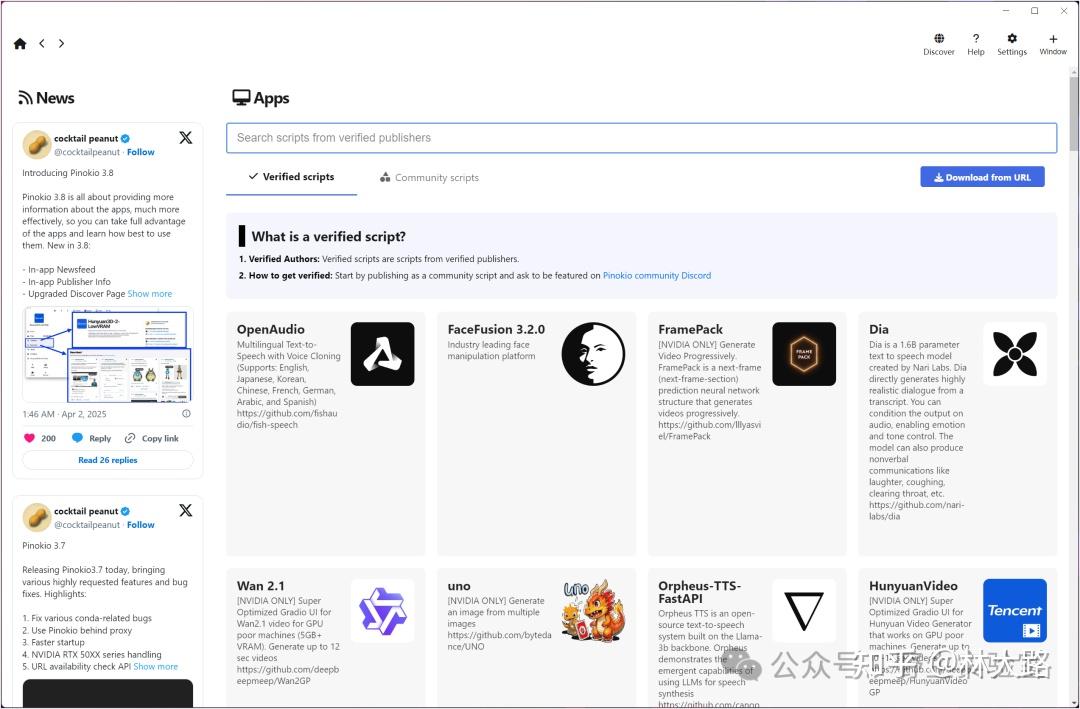
Task: Follow cocktail peanut on Pinokio 3.7 post
Action: 141,525
